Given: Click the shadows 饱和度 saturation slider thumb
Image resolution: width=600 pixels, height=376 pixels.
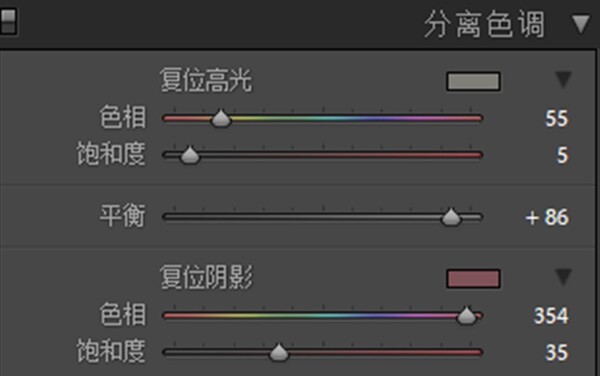Looking at the screenshot, I should pos(279,352).
